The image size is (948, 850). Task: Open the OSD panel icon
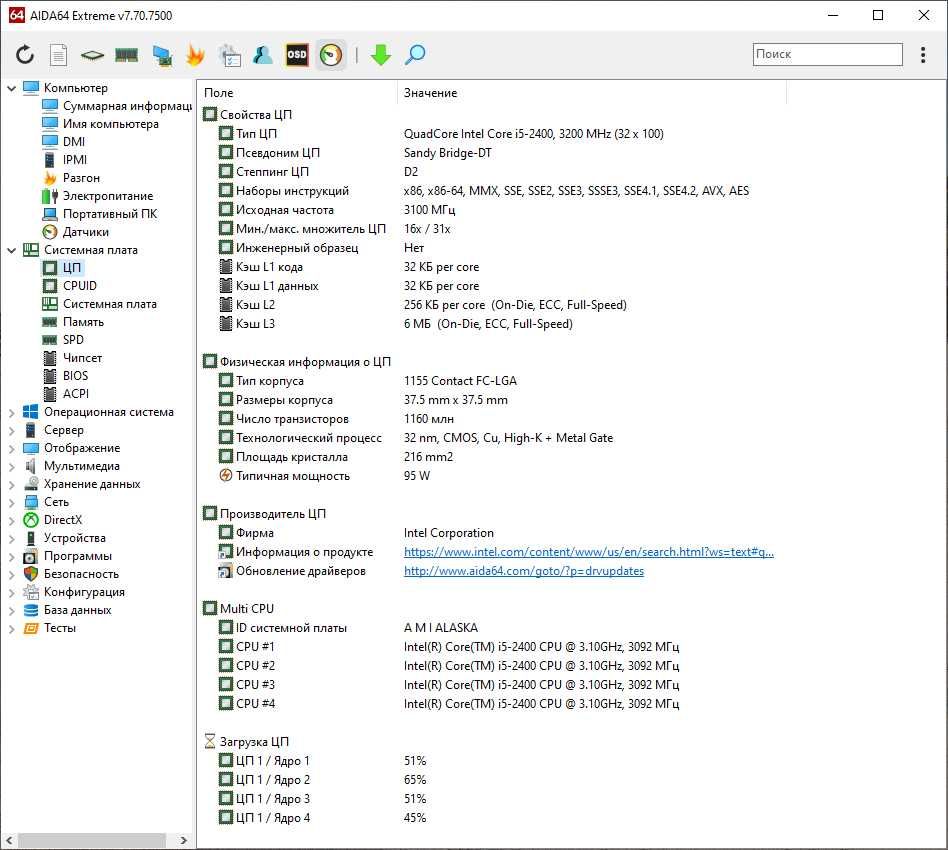click(297, 55)
